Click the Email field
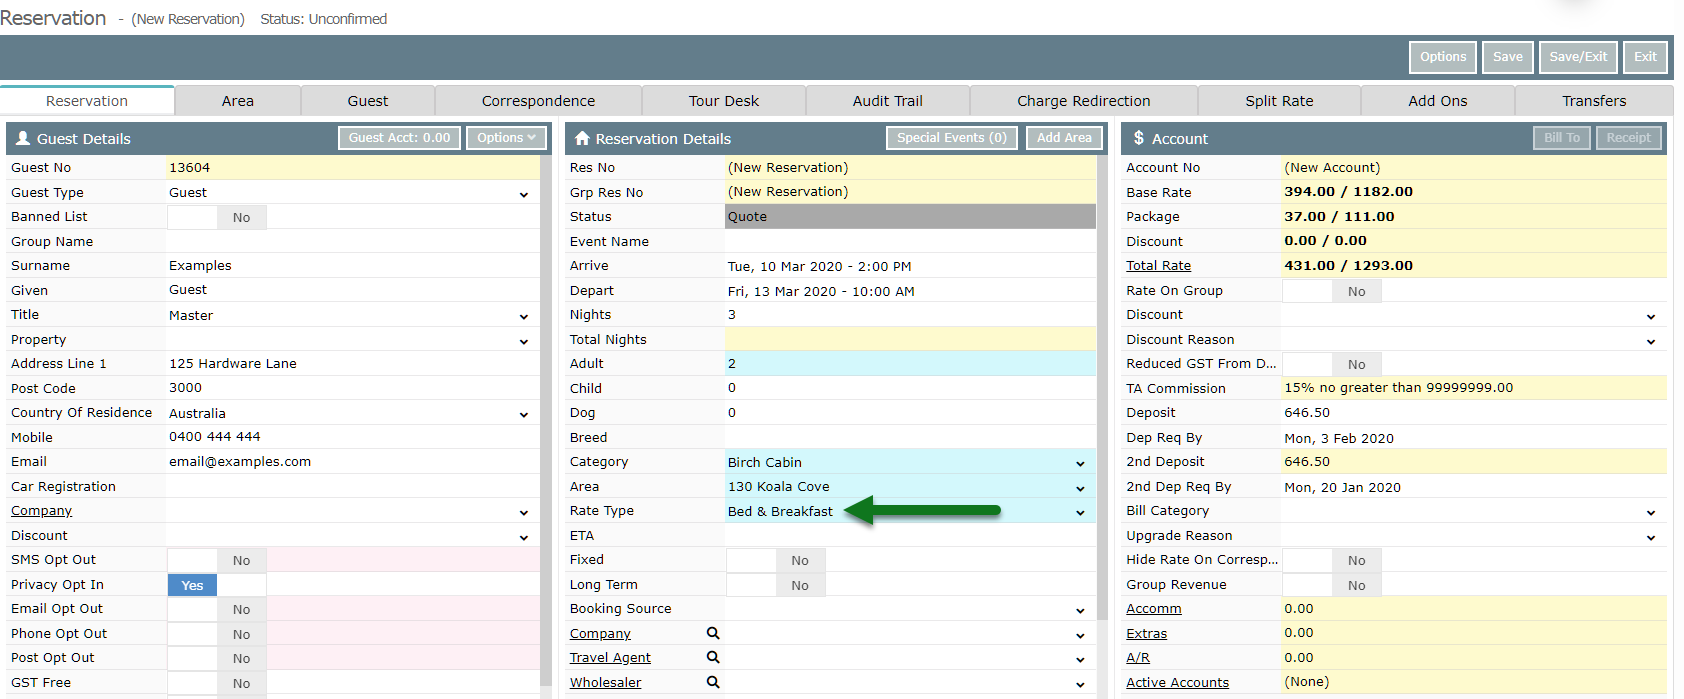 point(353,462)
